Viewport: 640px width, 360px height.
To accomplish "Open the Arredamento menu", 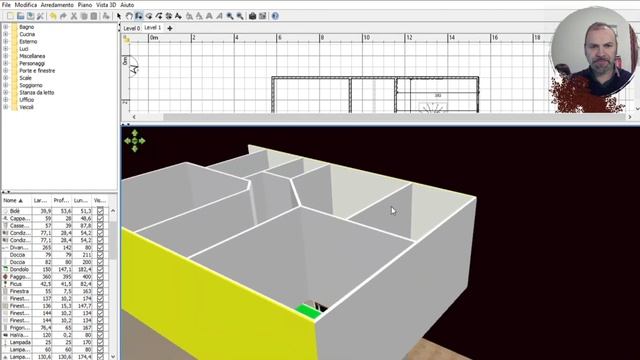I will click(57, 5).
